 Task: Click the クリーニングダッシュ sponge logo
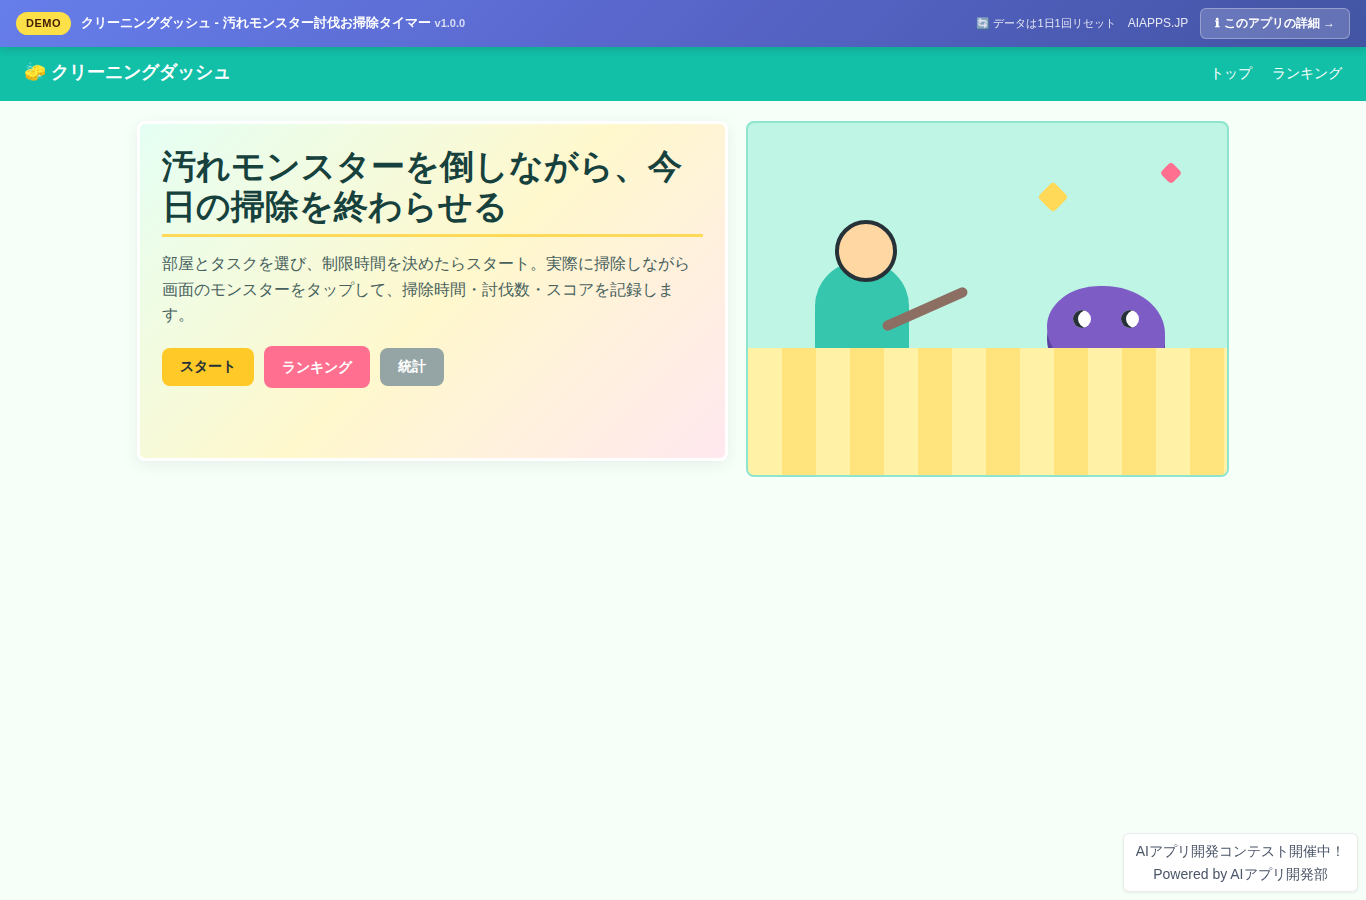[x=127, y=72]
